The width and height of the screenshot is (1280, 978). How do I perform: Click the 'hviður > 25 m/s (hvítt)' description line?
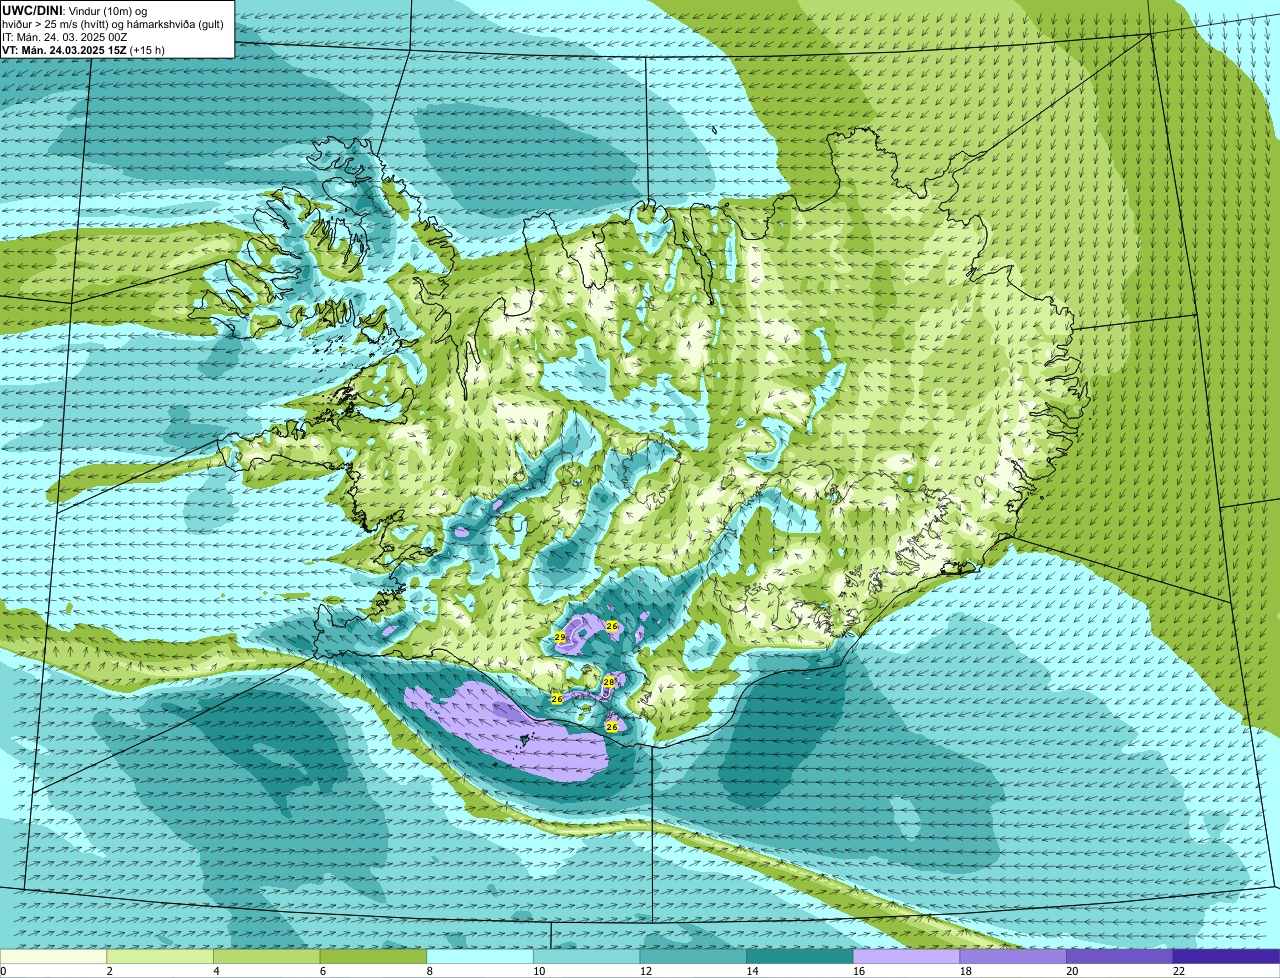click(x=113, y=23)
